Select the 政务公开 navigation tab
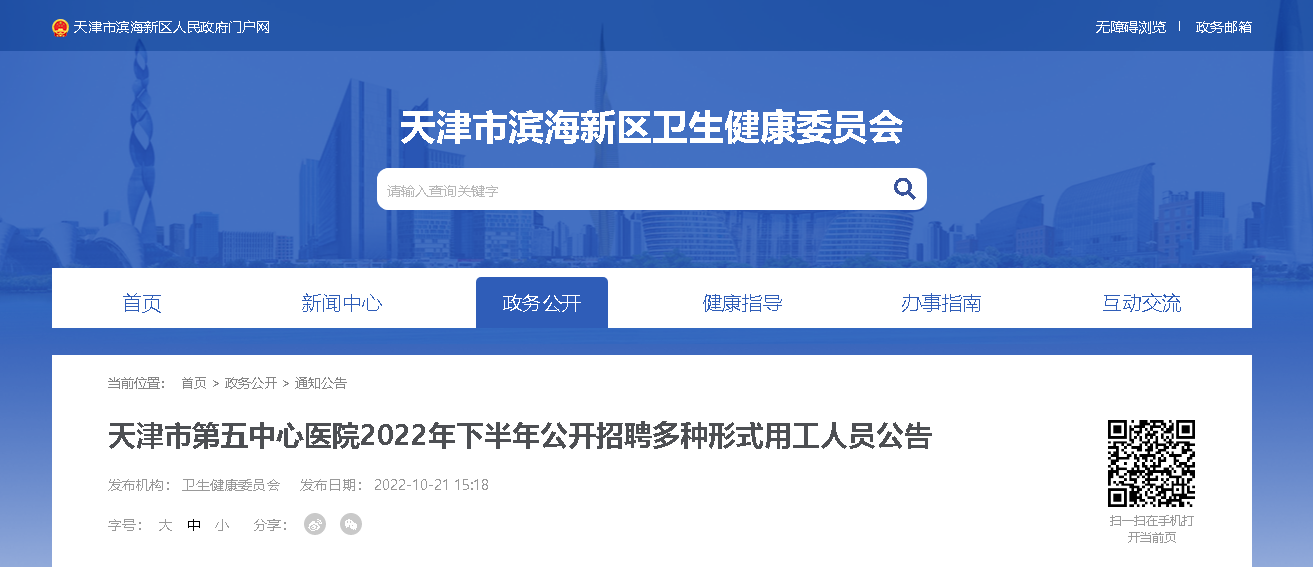This screenshot has width=1313, height=567. [x=542, y=303]
